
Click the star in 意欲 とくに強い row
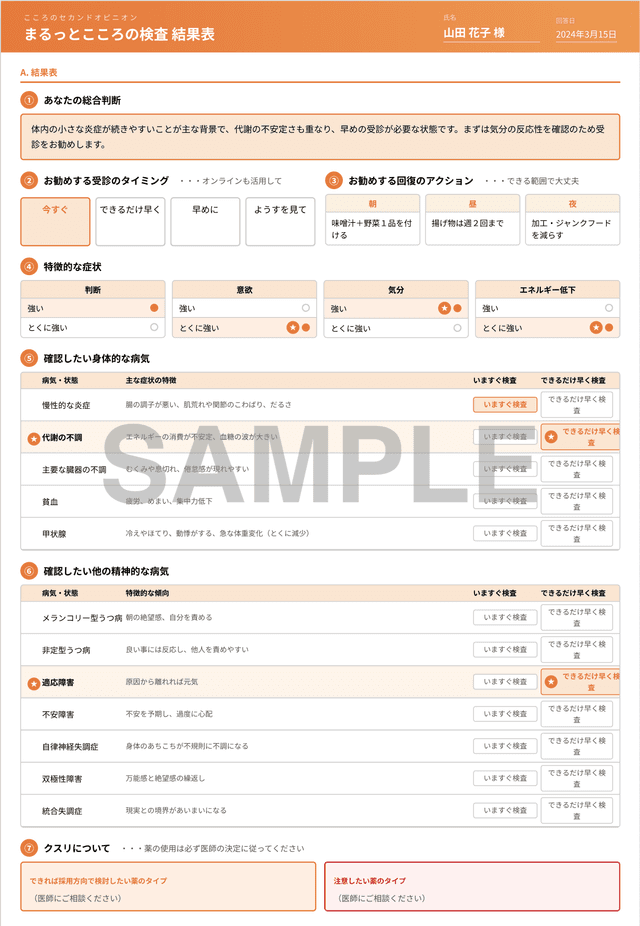(292, 327)
